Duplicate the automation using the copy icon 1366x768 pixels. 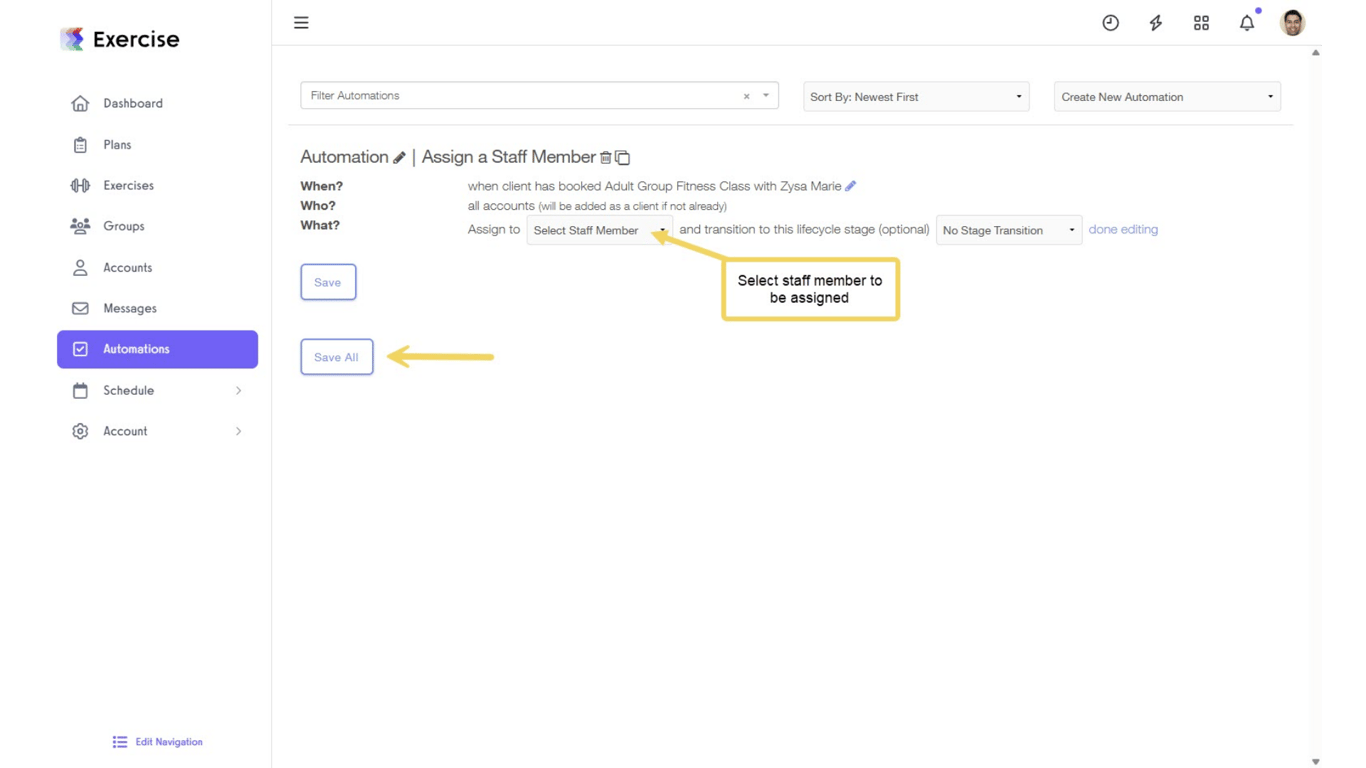(622, 157)
